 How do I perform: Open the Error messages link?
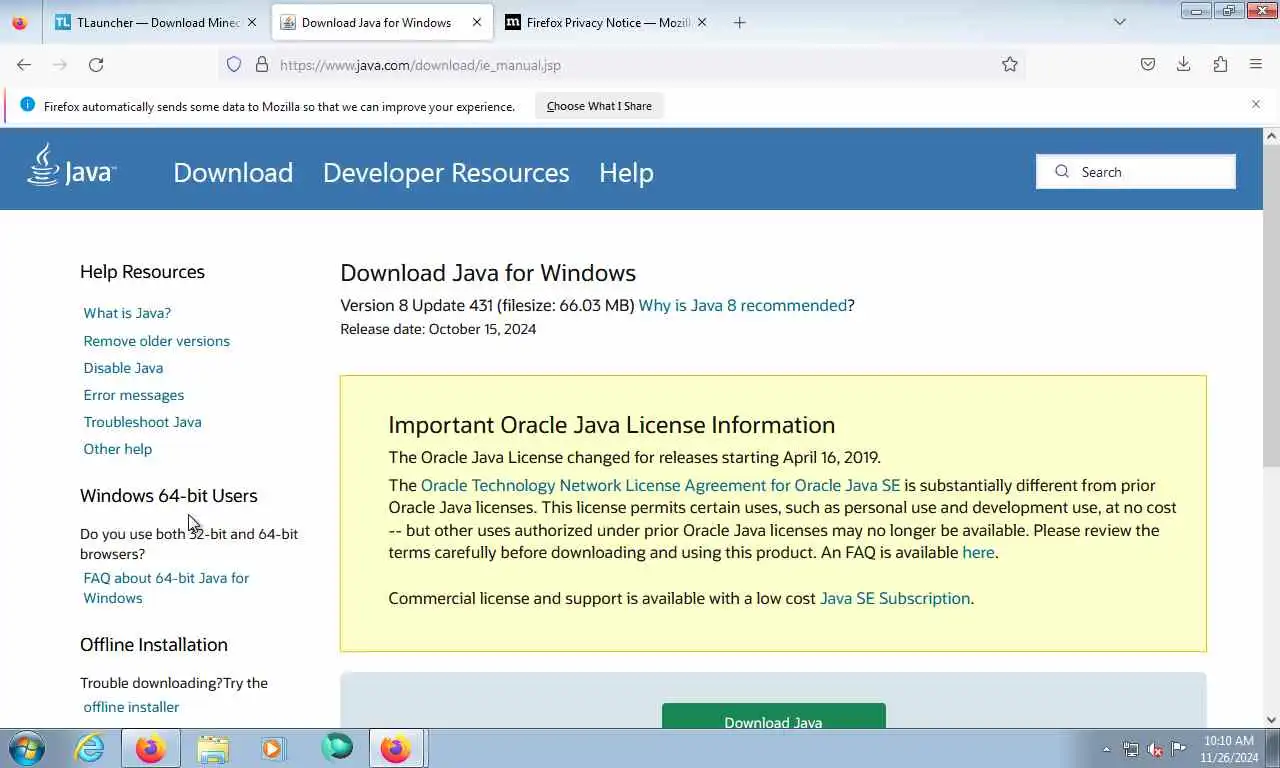point(134,395)
